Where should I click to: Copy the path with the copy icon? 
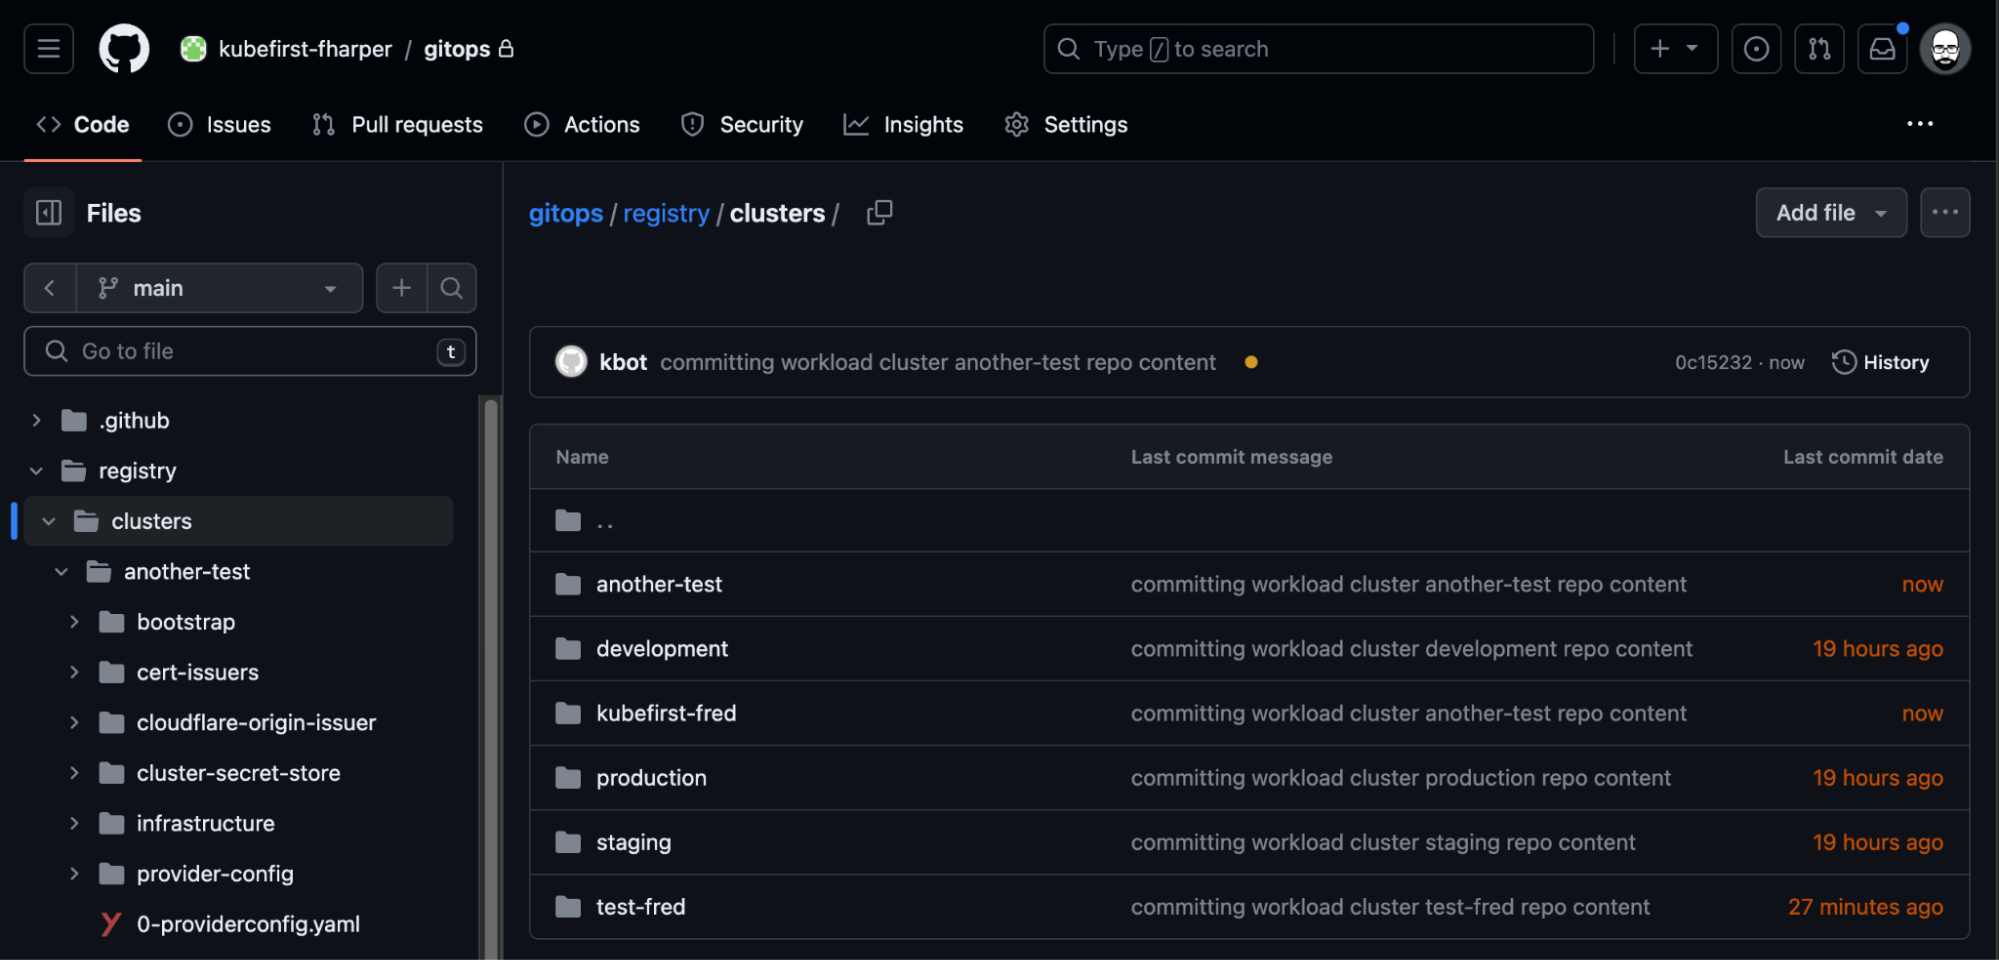879,212
